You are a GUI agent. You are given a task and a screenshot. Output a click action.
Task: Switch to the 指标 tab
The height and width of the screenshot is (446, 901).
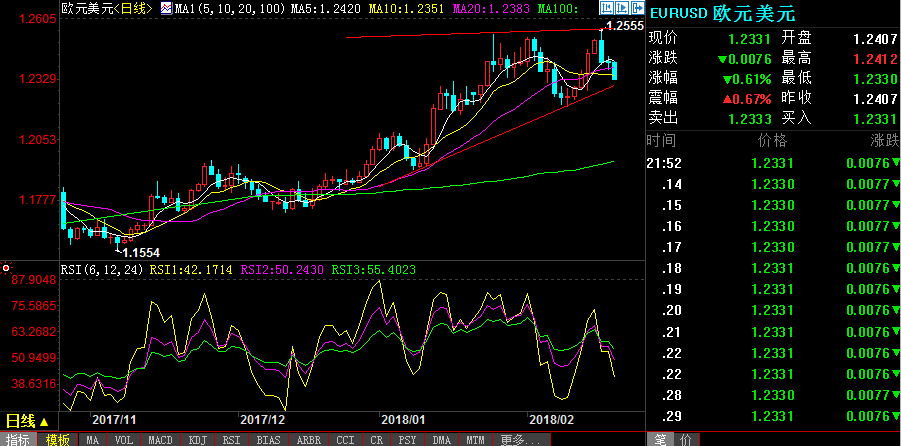(18, 439)
